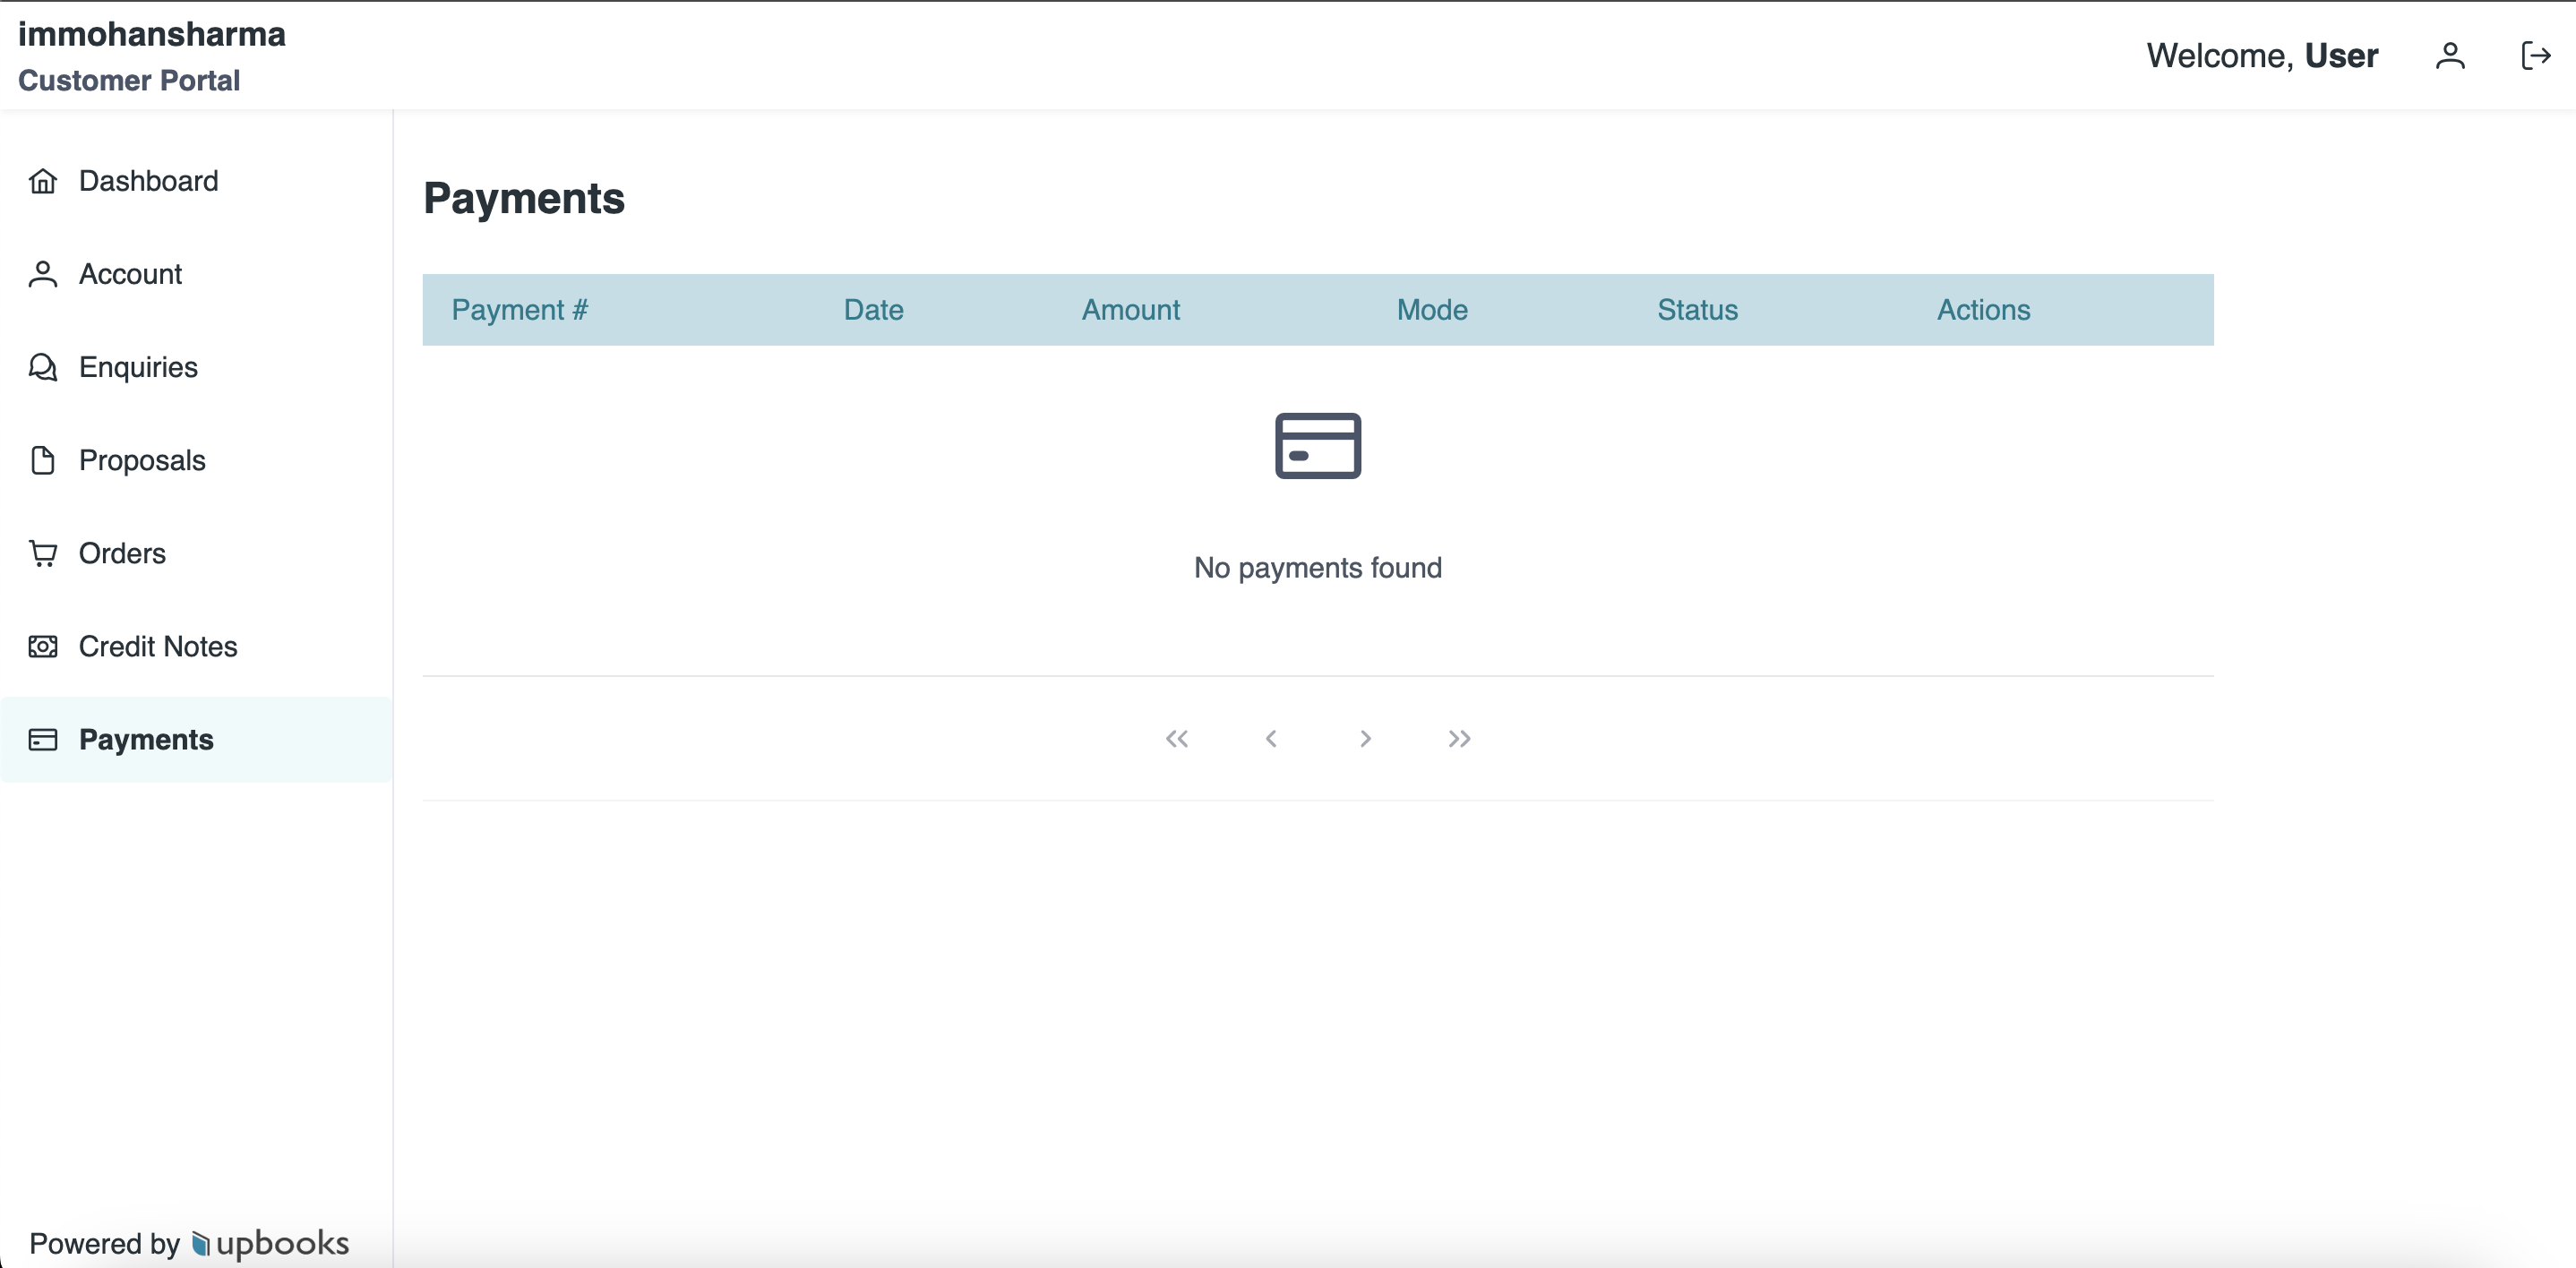
Task: Go to previous page using left chevron
Action: pyautogui.click(x=1272, y=738)
